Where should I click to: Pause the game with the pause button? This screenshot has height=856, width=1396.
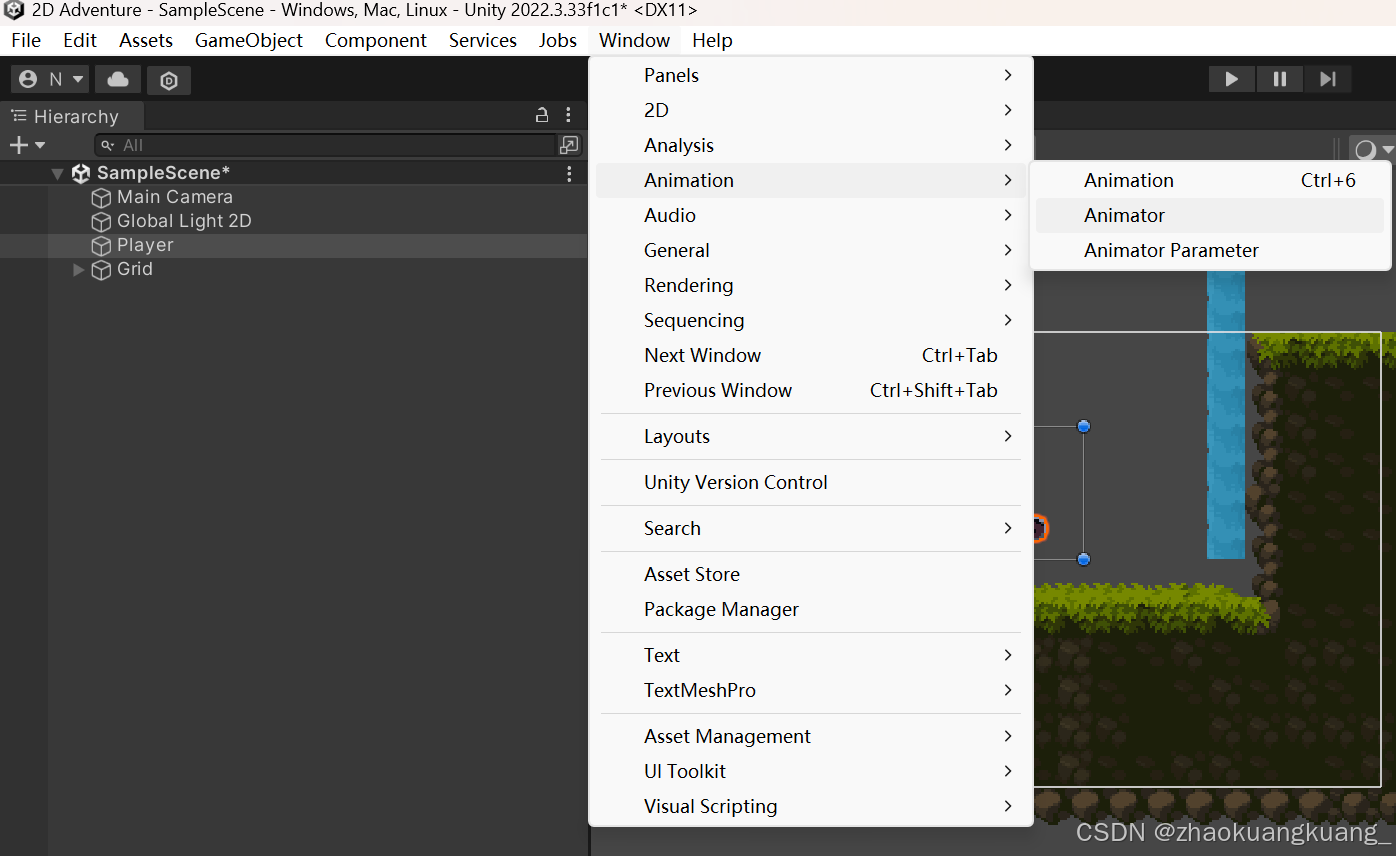tap(1279, 79)
